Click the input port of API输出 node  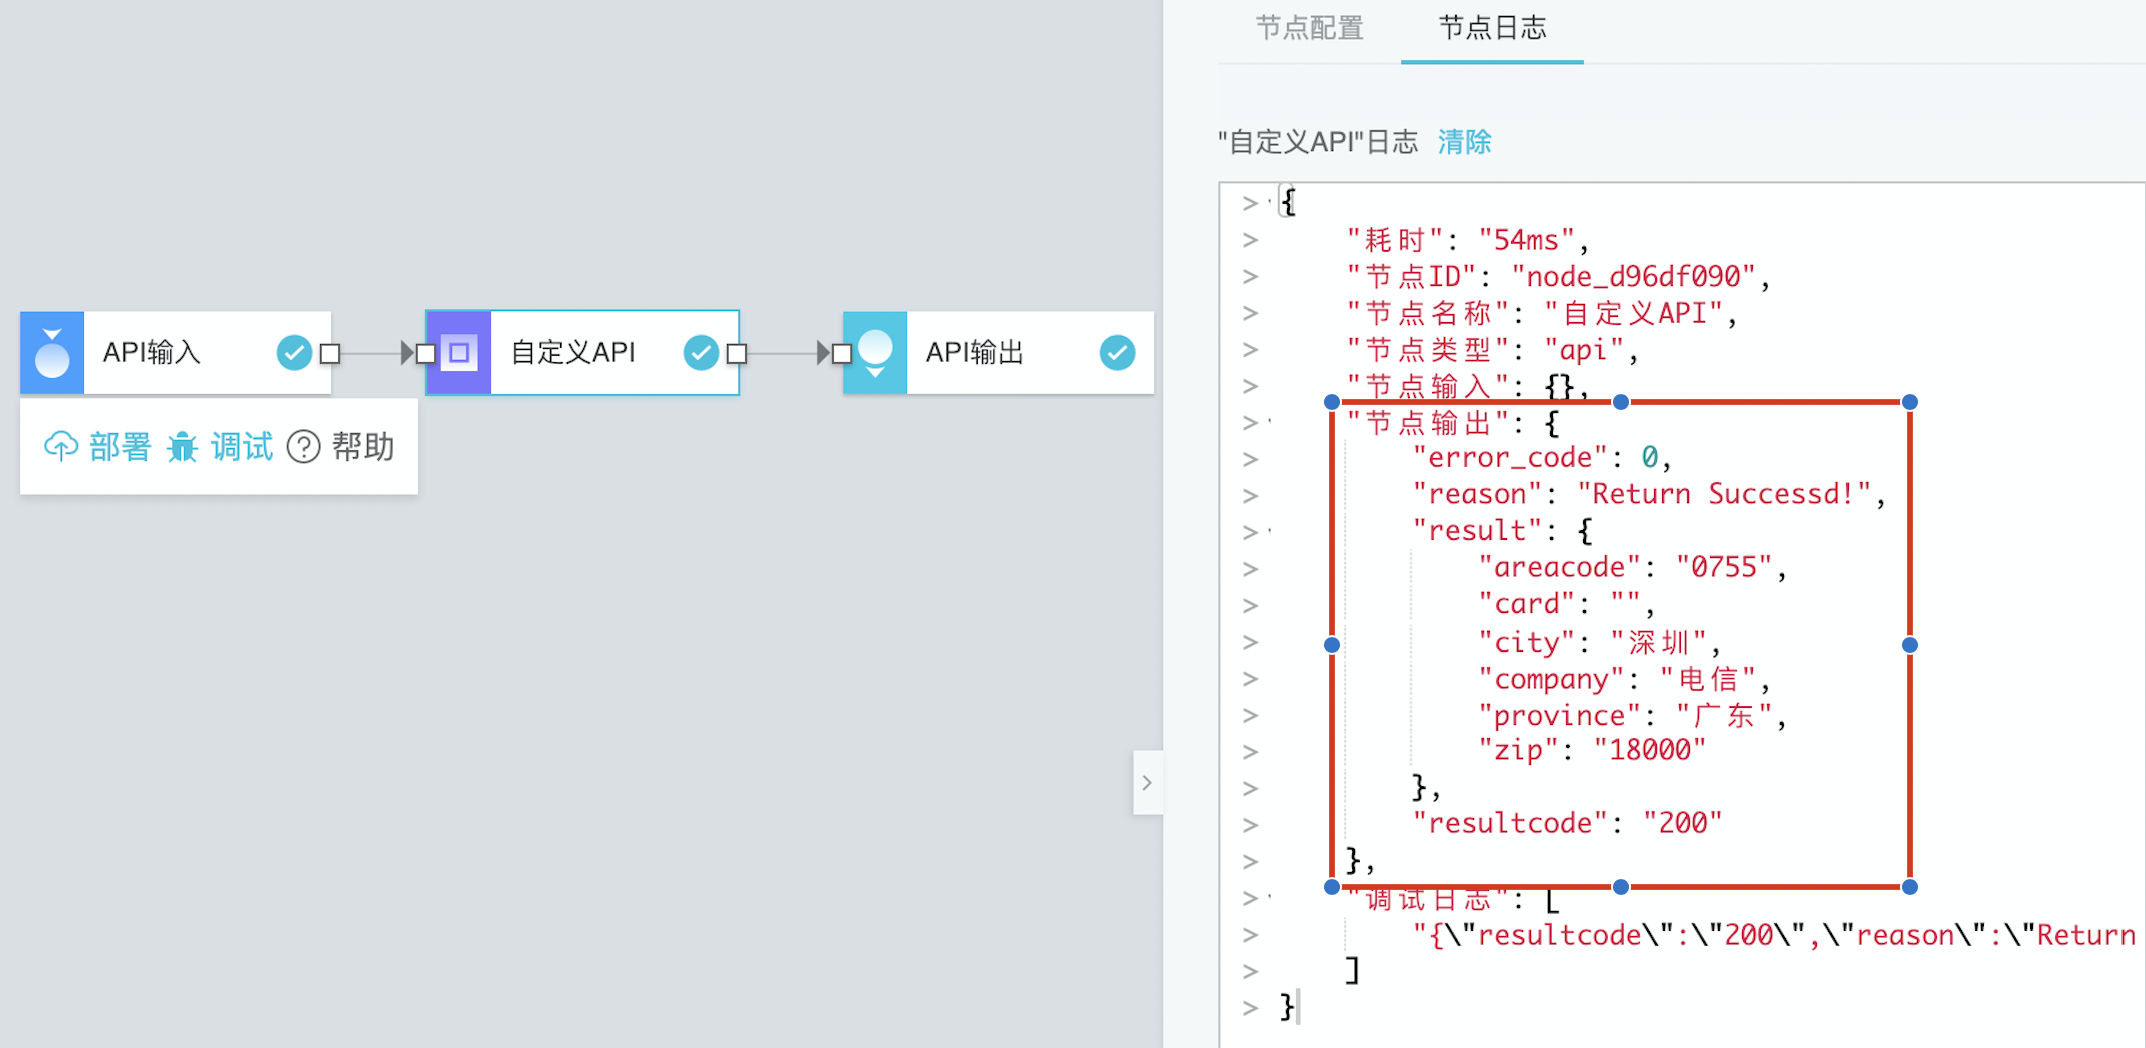842,353
